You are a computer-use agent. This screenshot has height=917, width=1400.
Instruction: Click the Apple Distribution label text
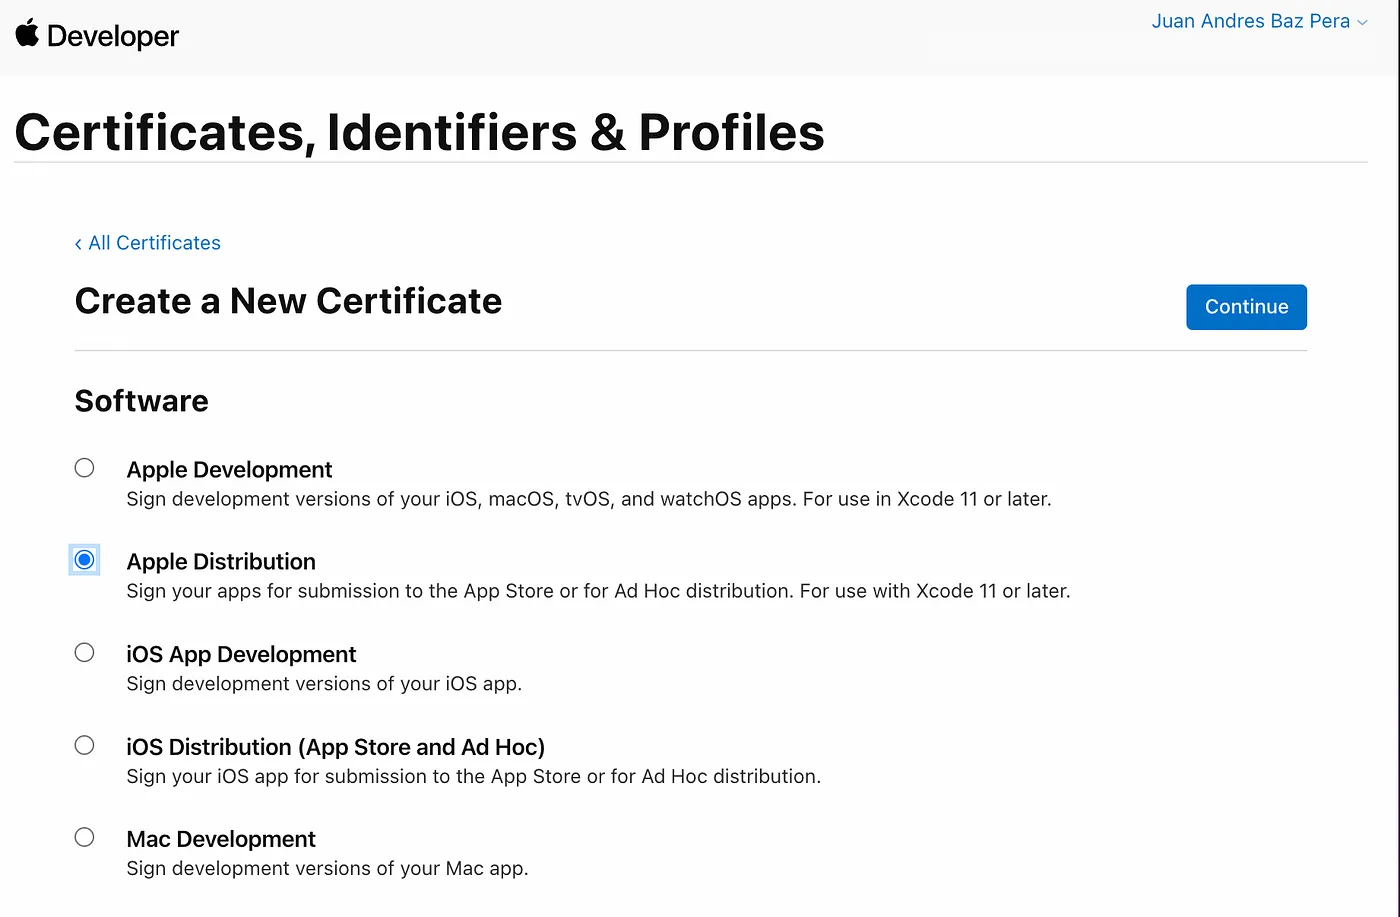point(221,562)
